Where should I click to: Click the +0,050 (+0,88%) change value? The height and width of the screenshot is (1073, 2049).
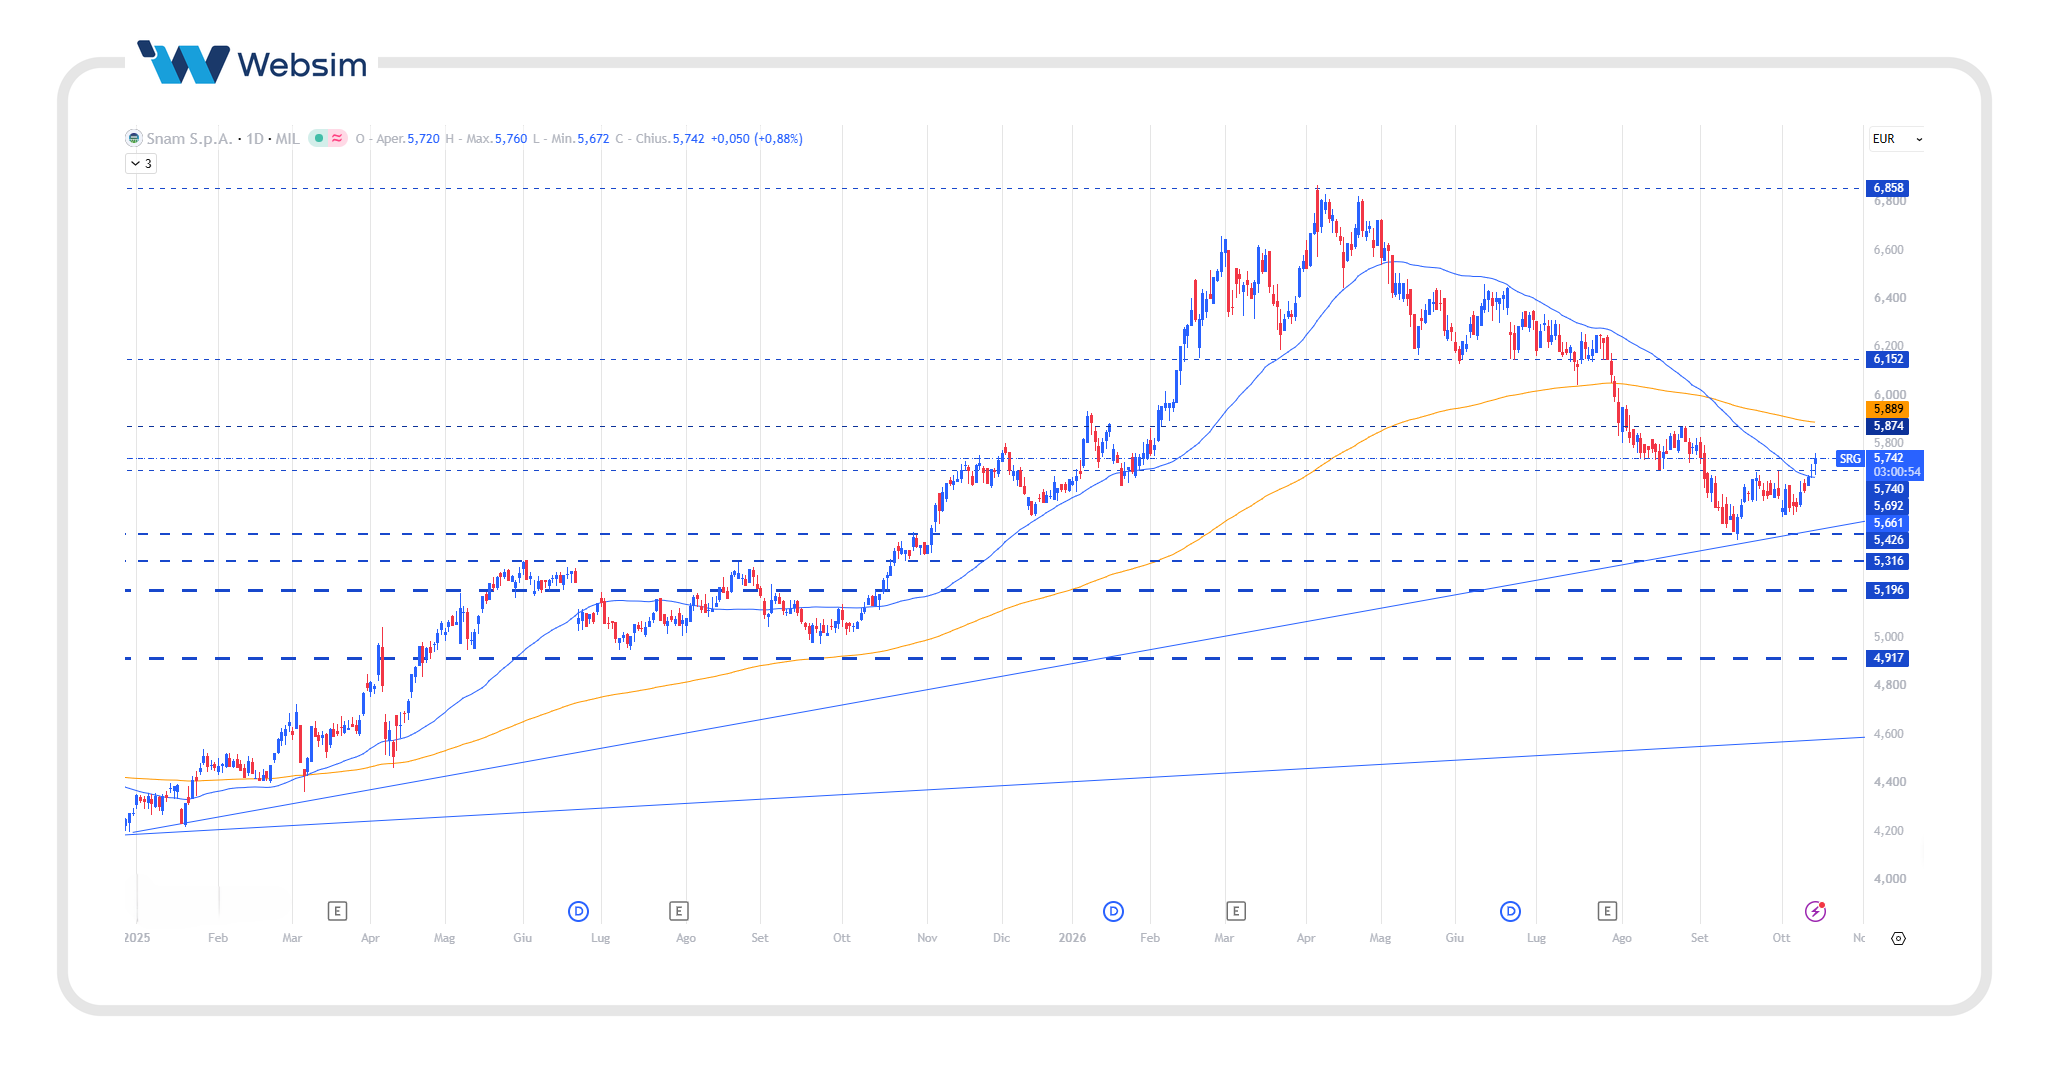(x=757, y=139)
